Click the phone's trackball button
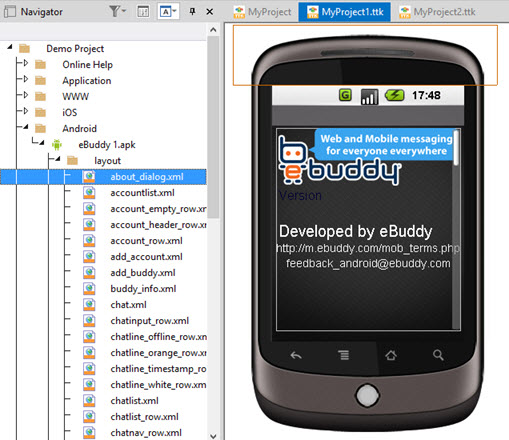 (x=367, y=395)
